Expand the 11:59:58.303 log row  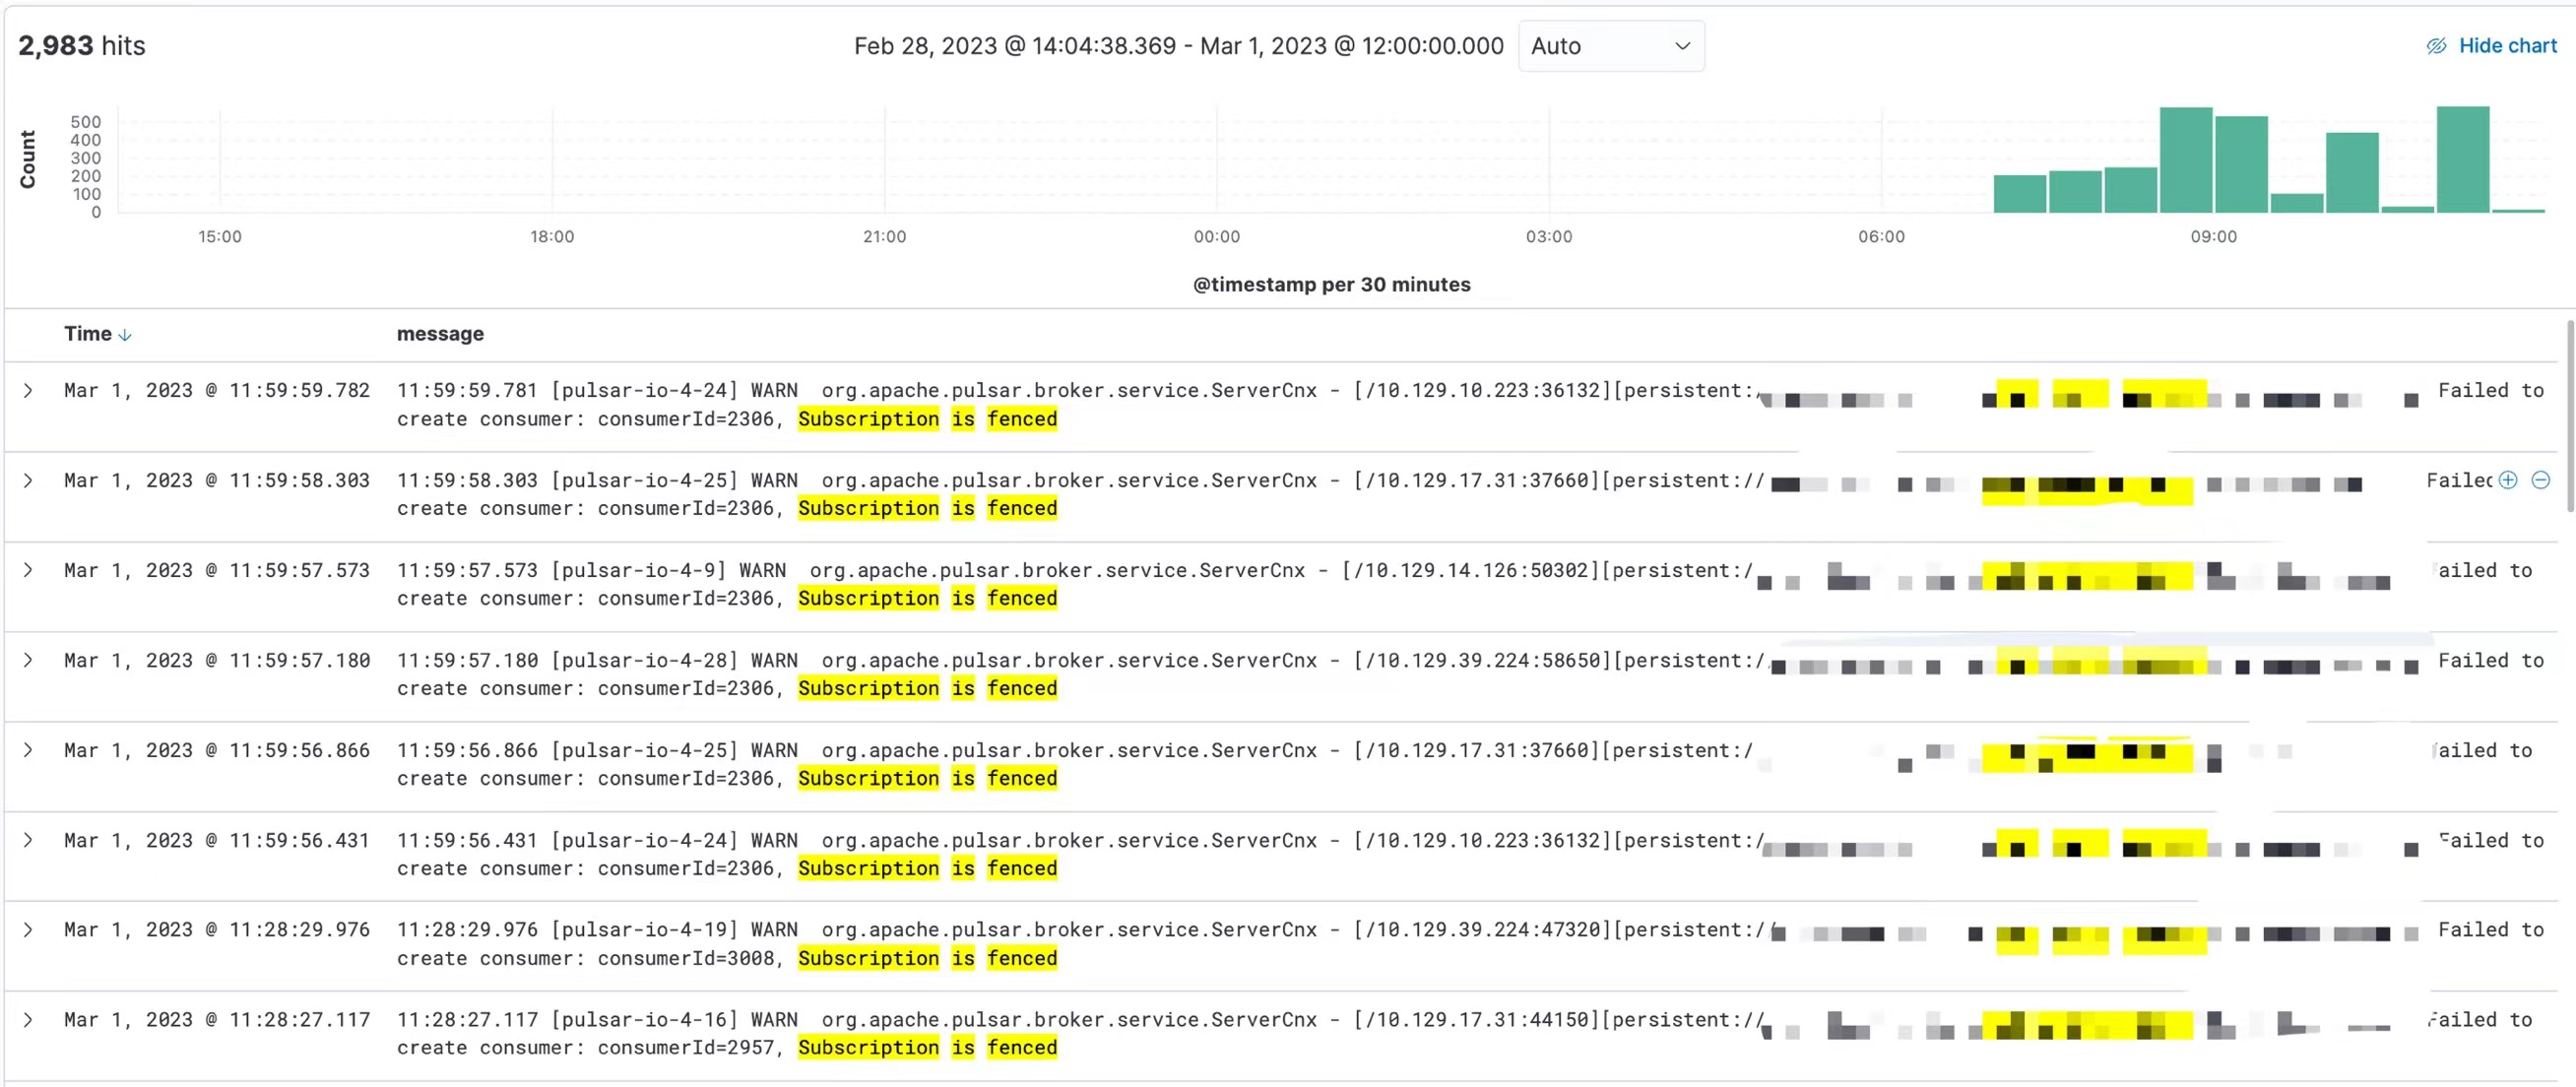pos(28,481)
